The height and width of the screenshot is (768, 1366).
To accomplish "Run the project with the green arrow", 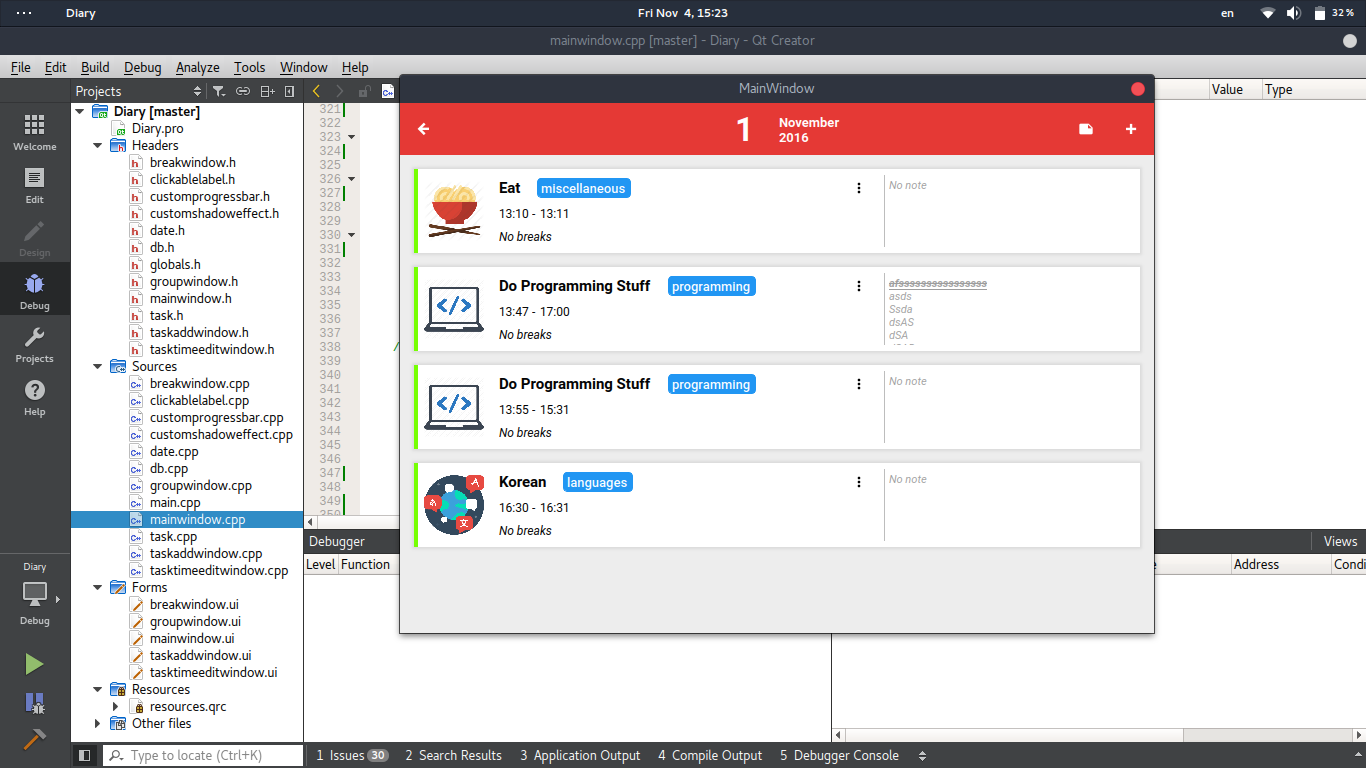I will coord(34,664).
